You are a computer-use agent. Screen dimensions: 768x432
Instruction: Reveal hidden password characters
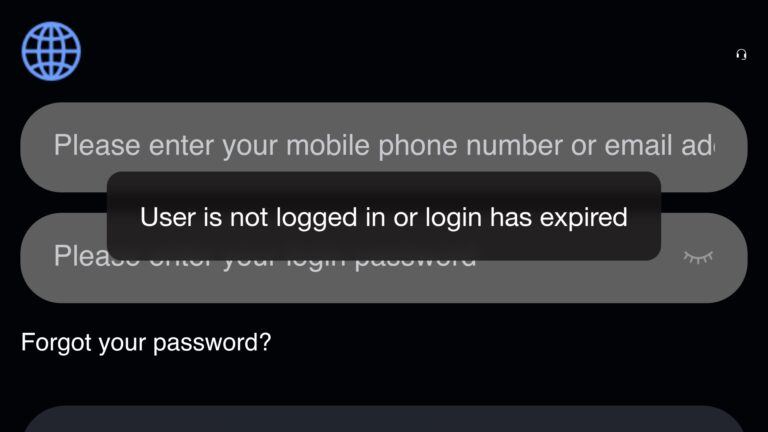(x=698, y=257)
